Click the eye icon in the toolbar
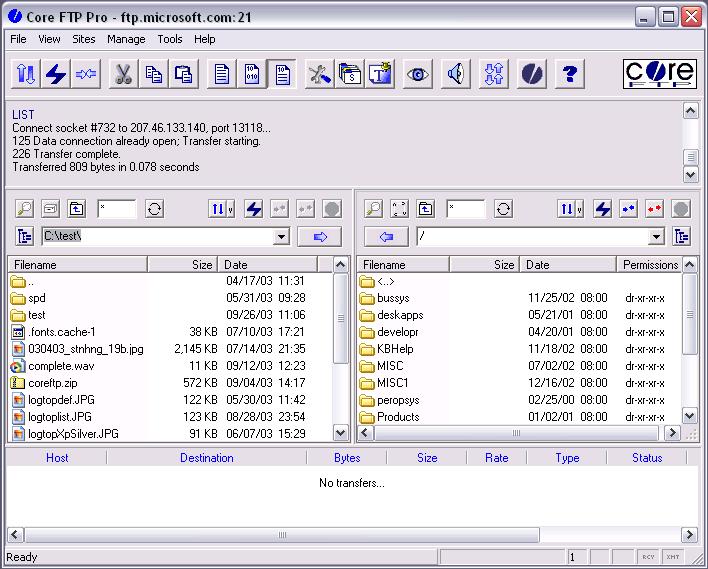Viewport: 708px width, 569px height. (418, 74)
